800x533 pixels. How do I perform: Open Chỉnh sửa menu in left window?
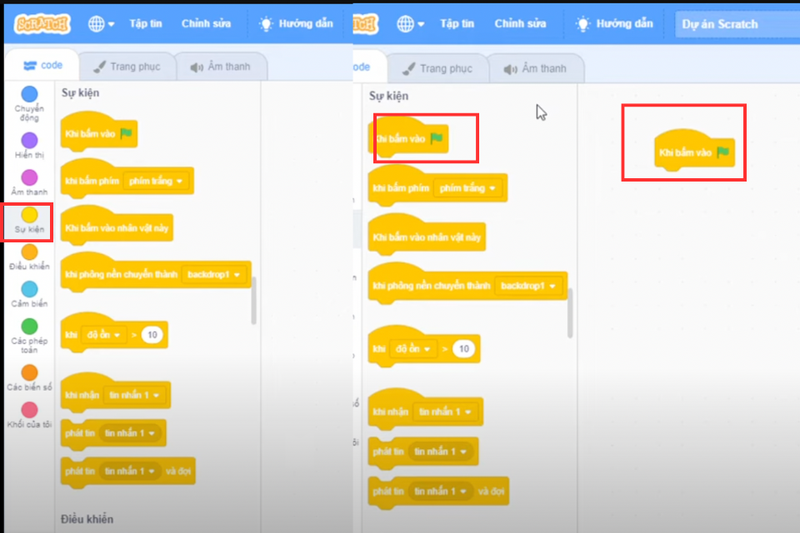point(206,23)
